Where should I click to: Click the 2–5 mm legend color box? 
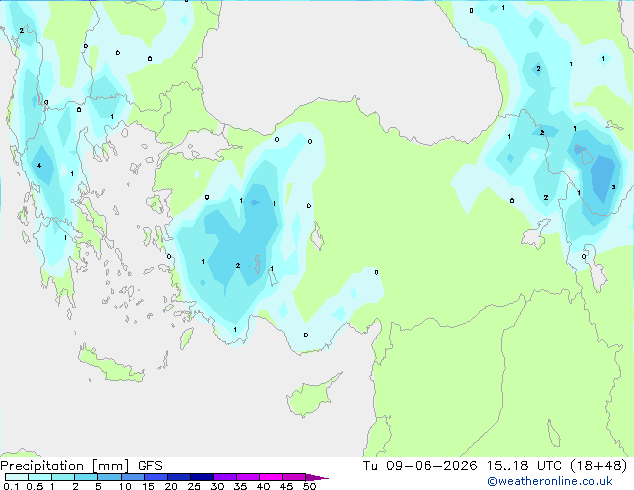point(86,477)
